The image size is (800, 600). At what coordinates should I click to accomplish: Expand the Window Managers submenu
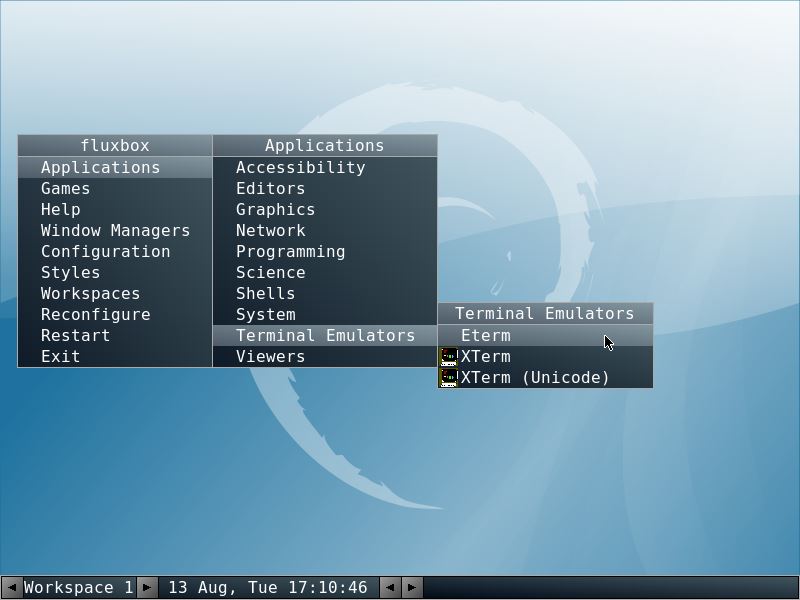(115, 230)
